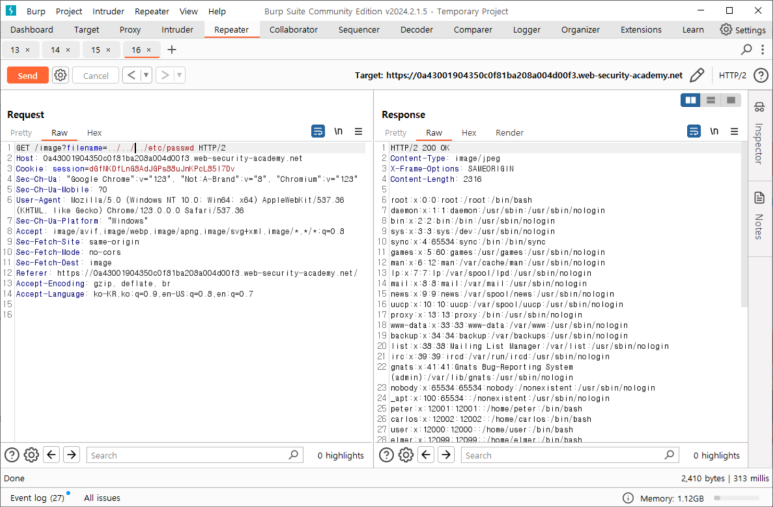This screenshot has height=507, width=773.
Task: Open All issues in the status bar
Action: 102,498
